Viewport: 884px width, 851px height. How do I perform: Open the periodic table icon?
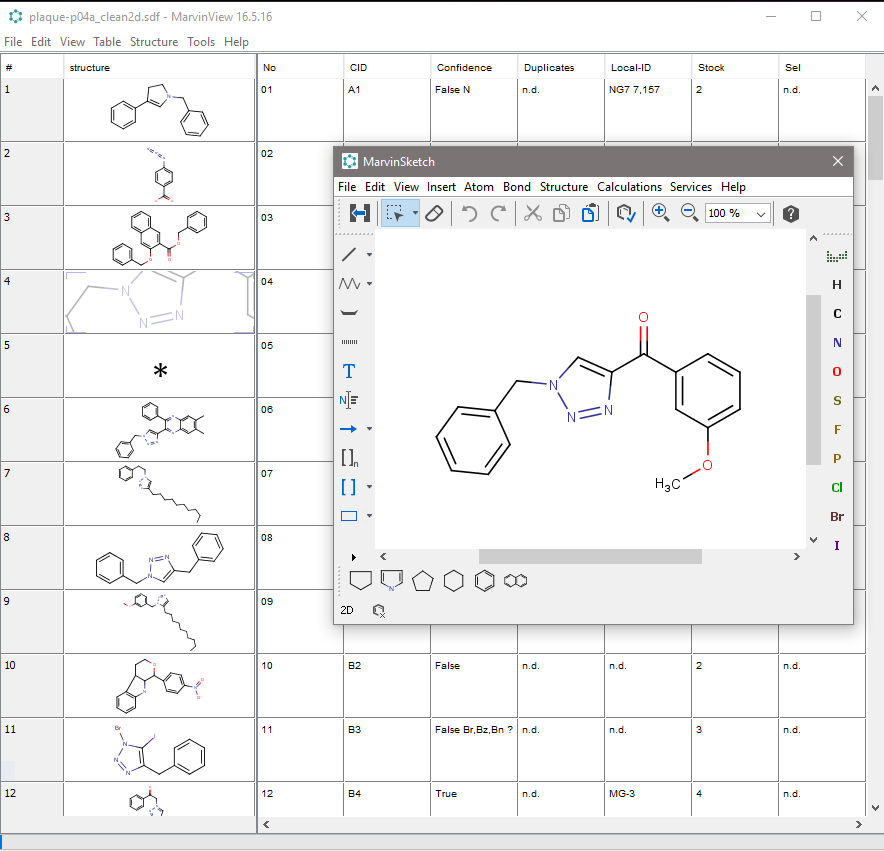coord(837,257)
